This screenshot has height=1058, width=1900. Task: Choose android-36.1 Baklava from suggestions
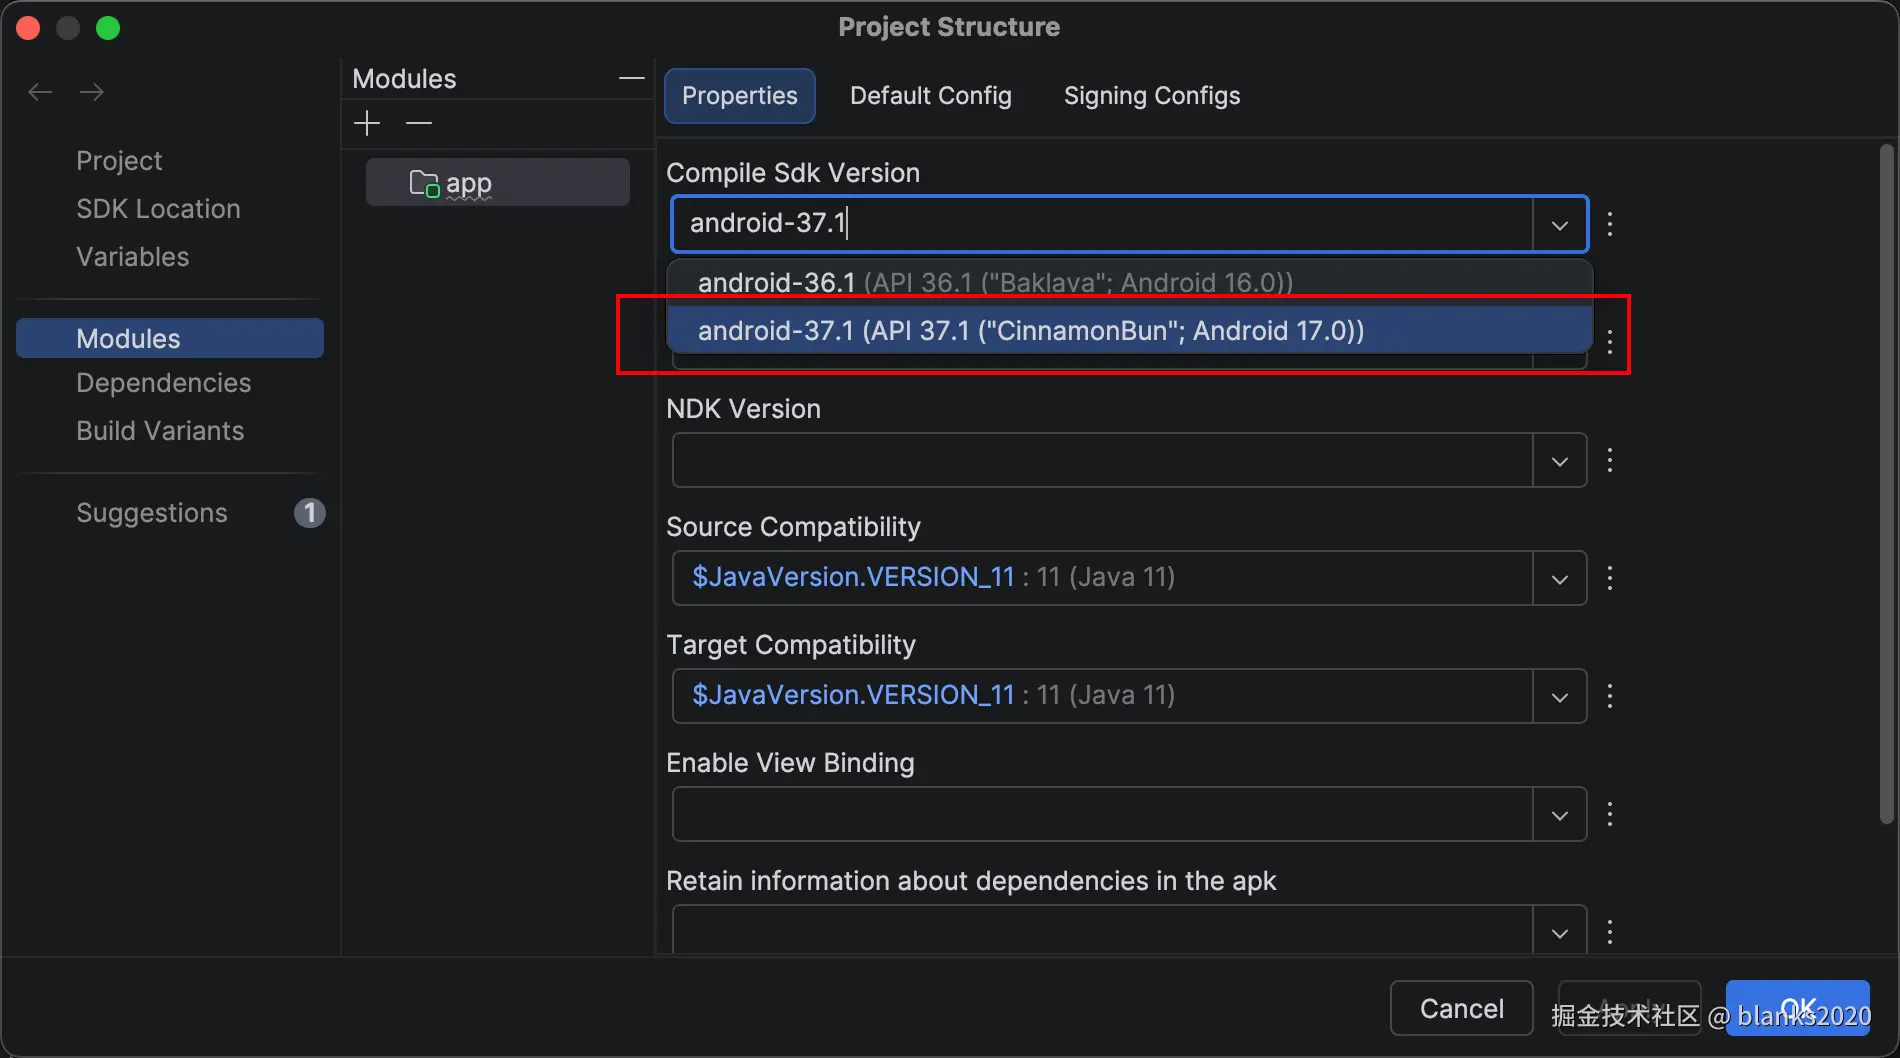tap(1129, 283)
